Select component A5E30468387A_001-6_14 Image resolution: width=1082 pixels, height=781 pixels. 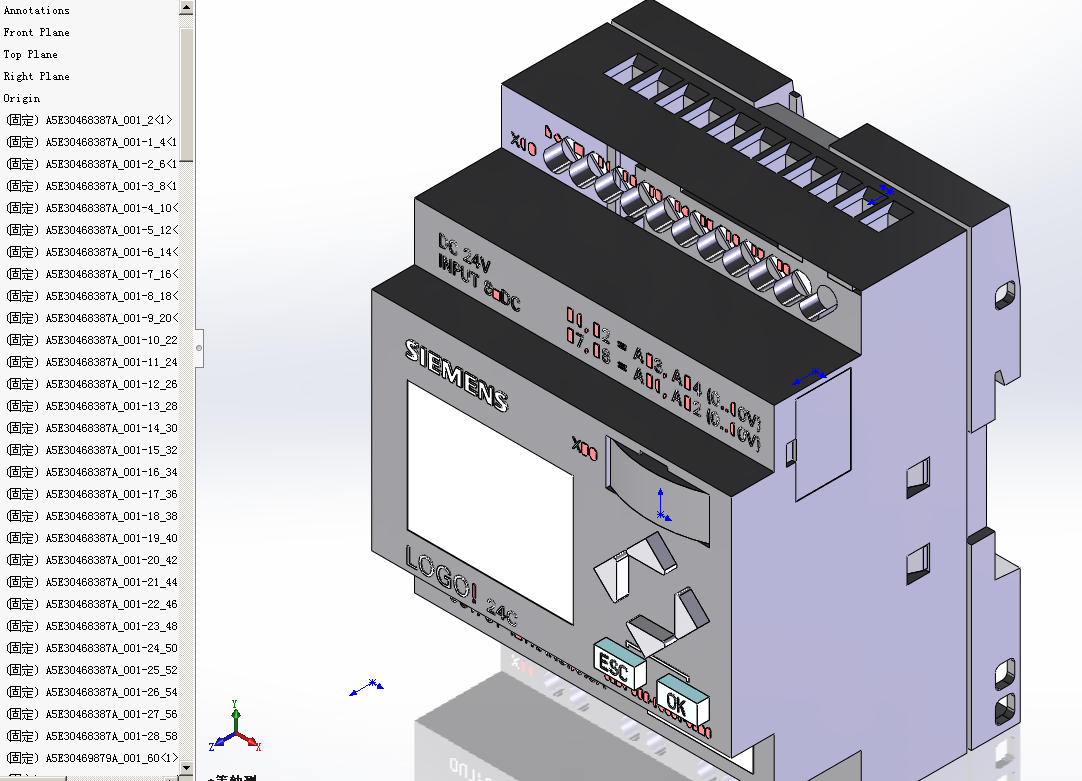coord(91,253)
